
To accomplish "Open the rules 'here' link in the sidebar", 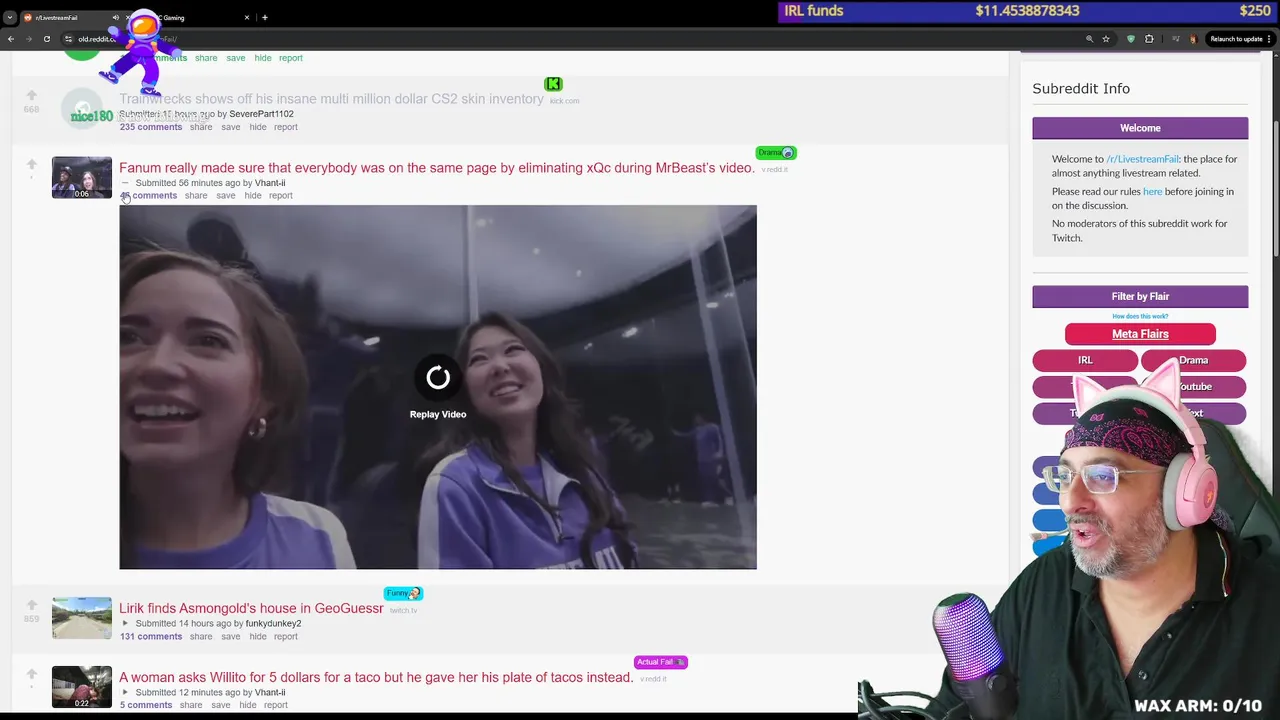I will tap(1152, 191).
